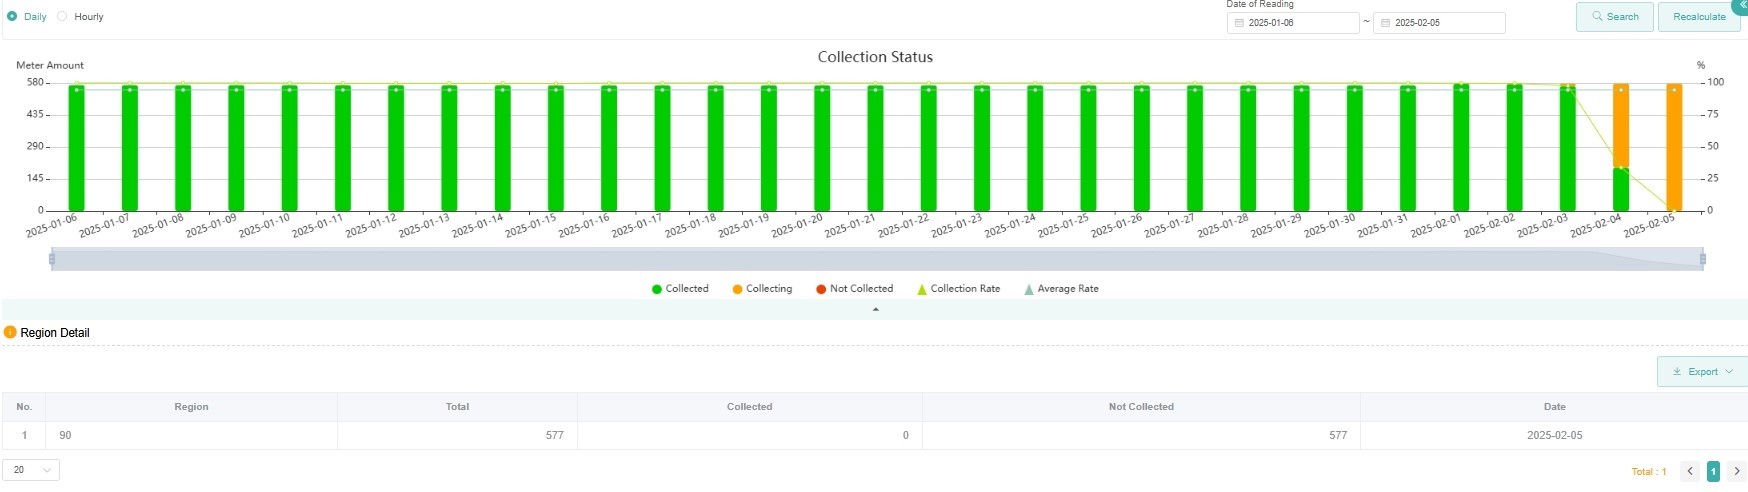Click the Search button
This screenshot has height=492, width=1748.
point(1614,17)
